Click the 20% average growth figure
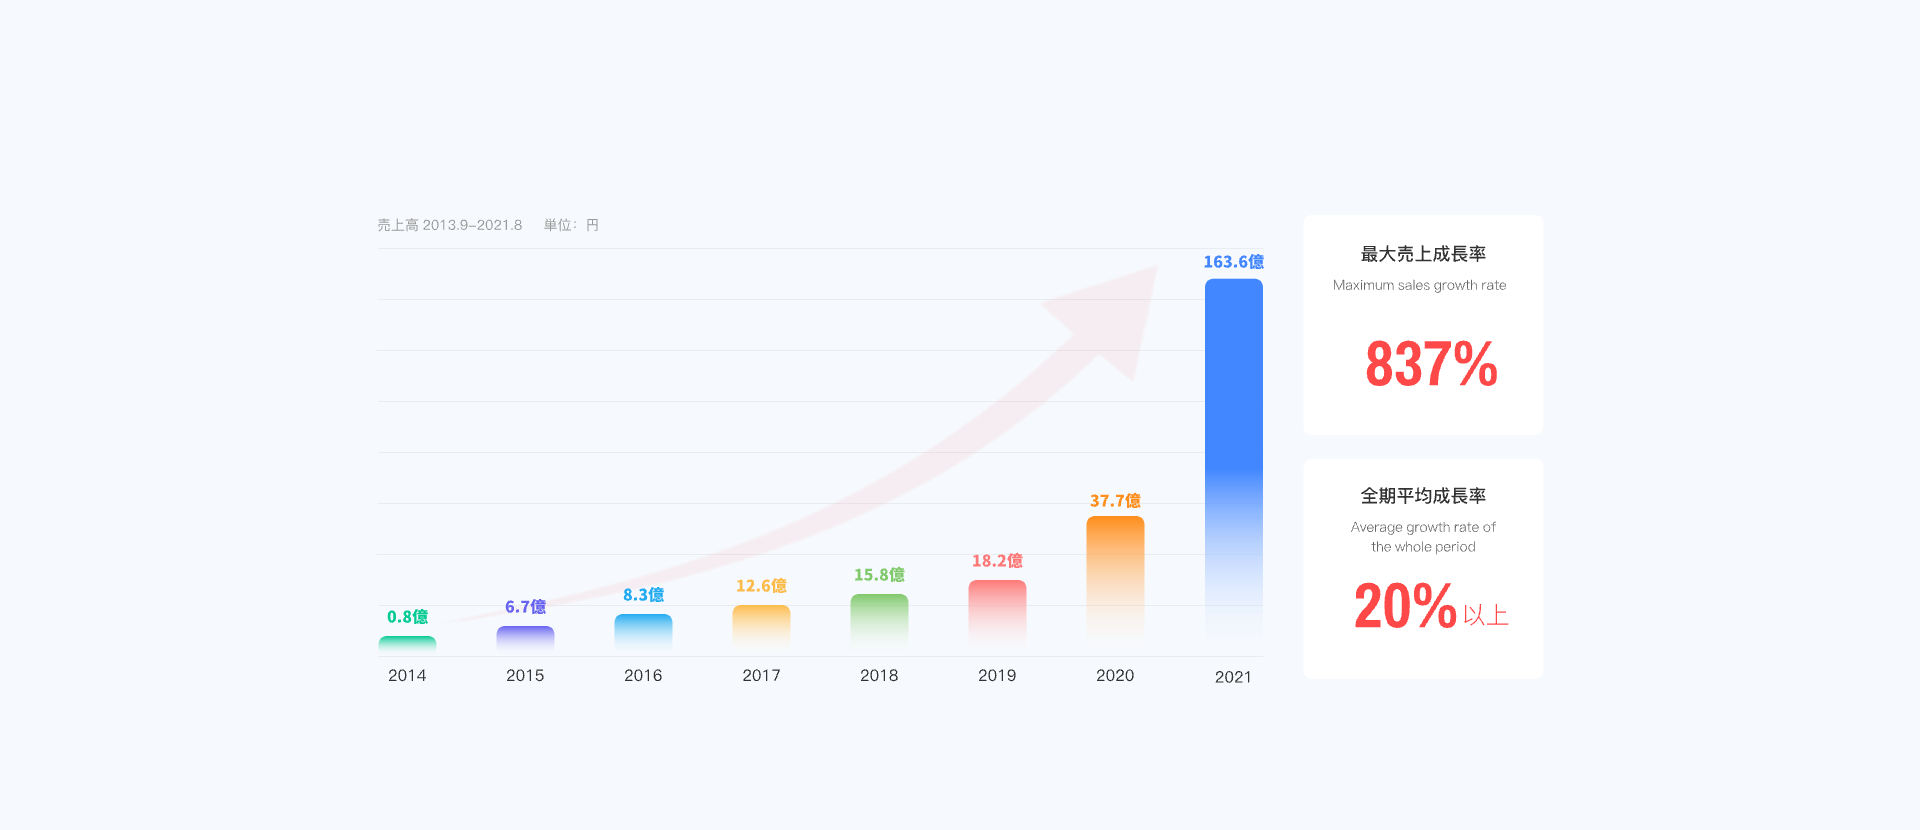This screenshot has width=1920, height=830. click(x=1405, y=606)
